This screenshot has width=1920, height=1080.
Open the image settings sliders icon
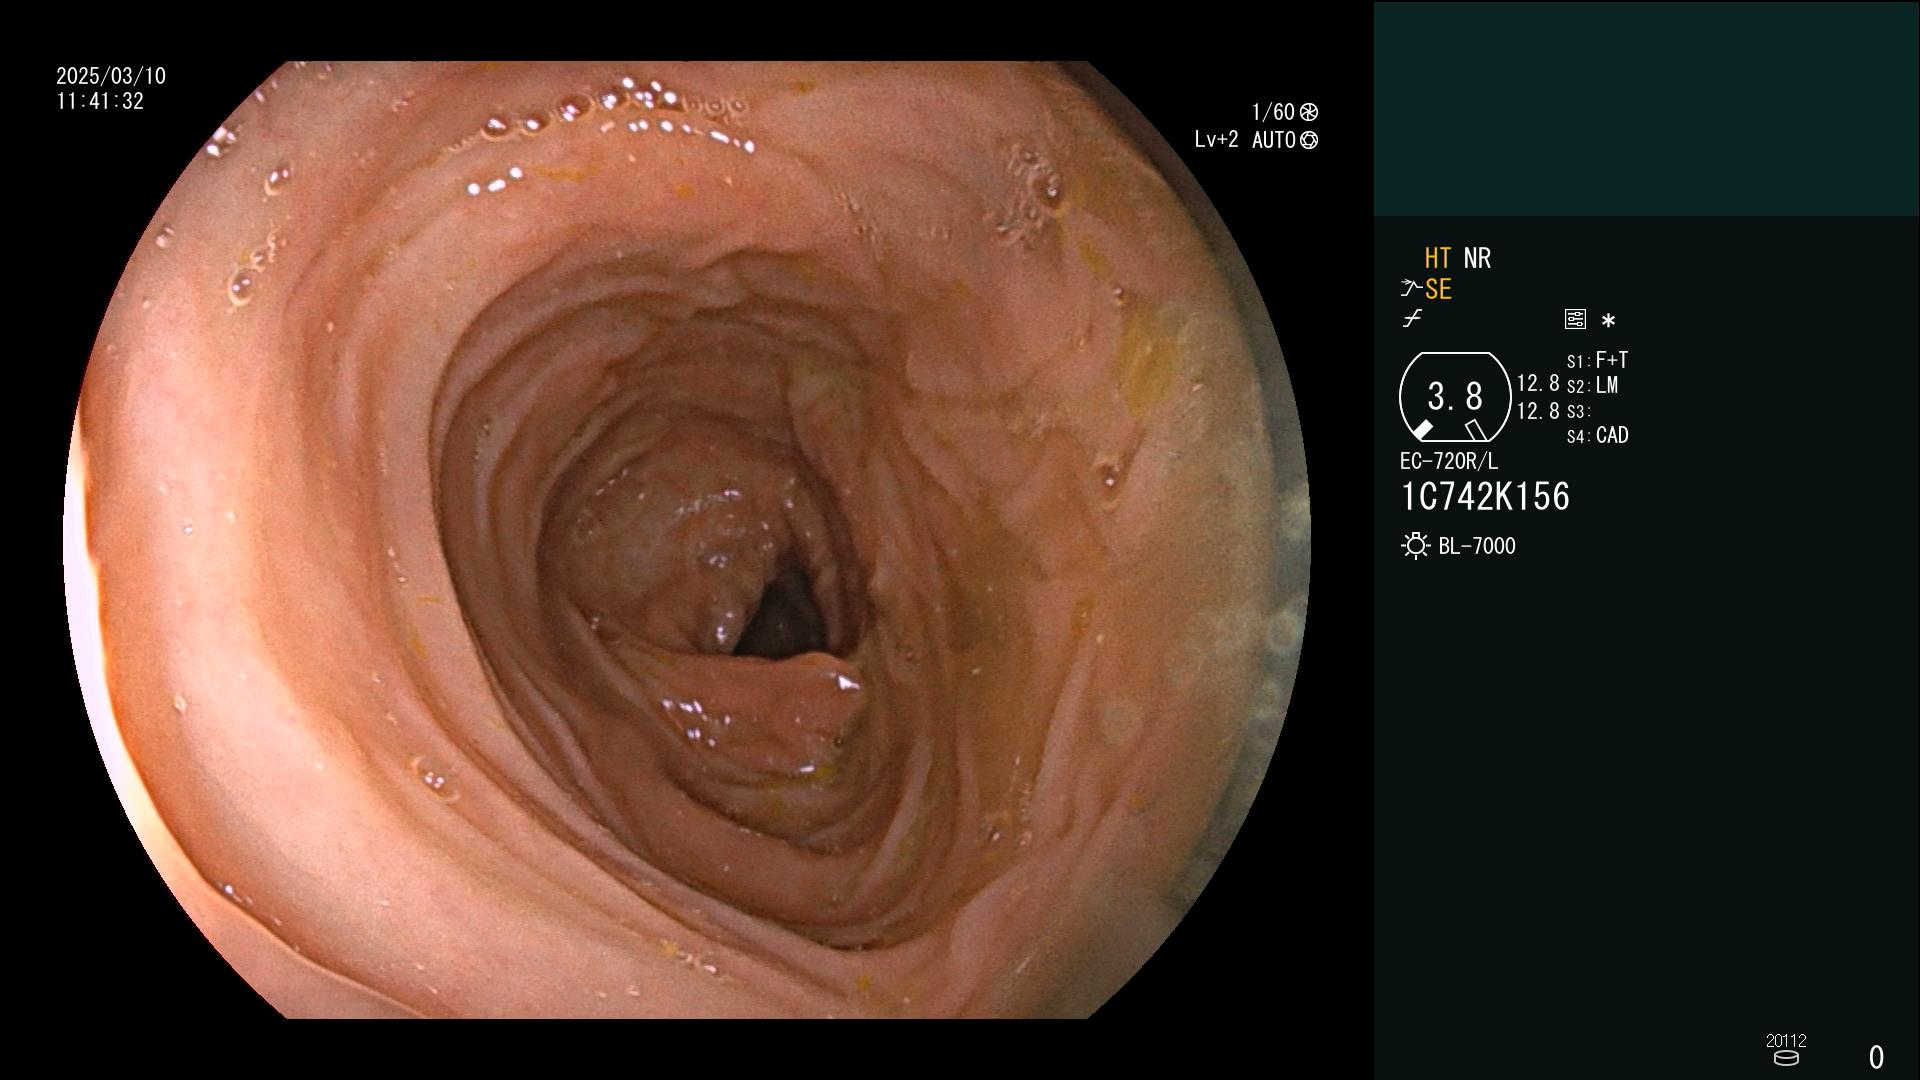pyautogui.click(x=1575, y=319)
